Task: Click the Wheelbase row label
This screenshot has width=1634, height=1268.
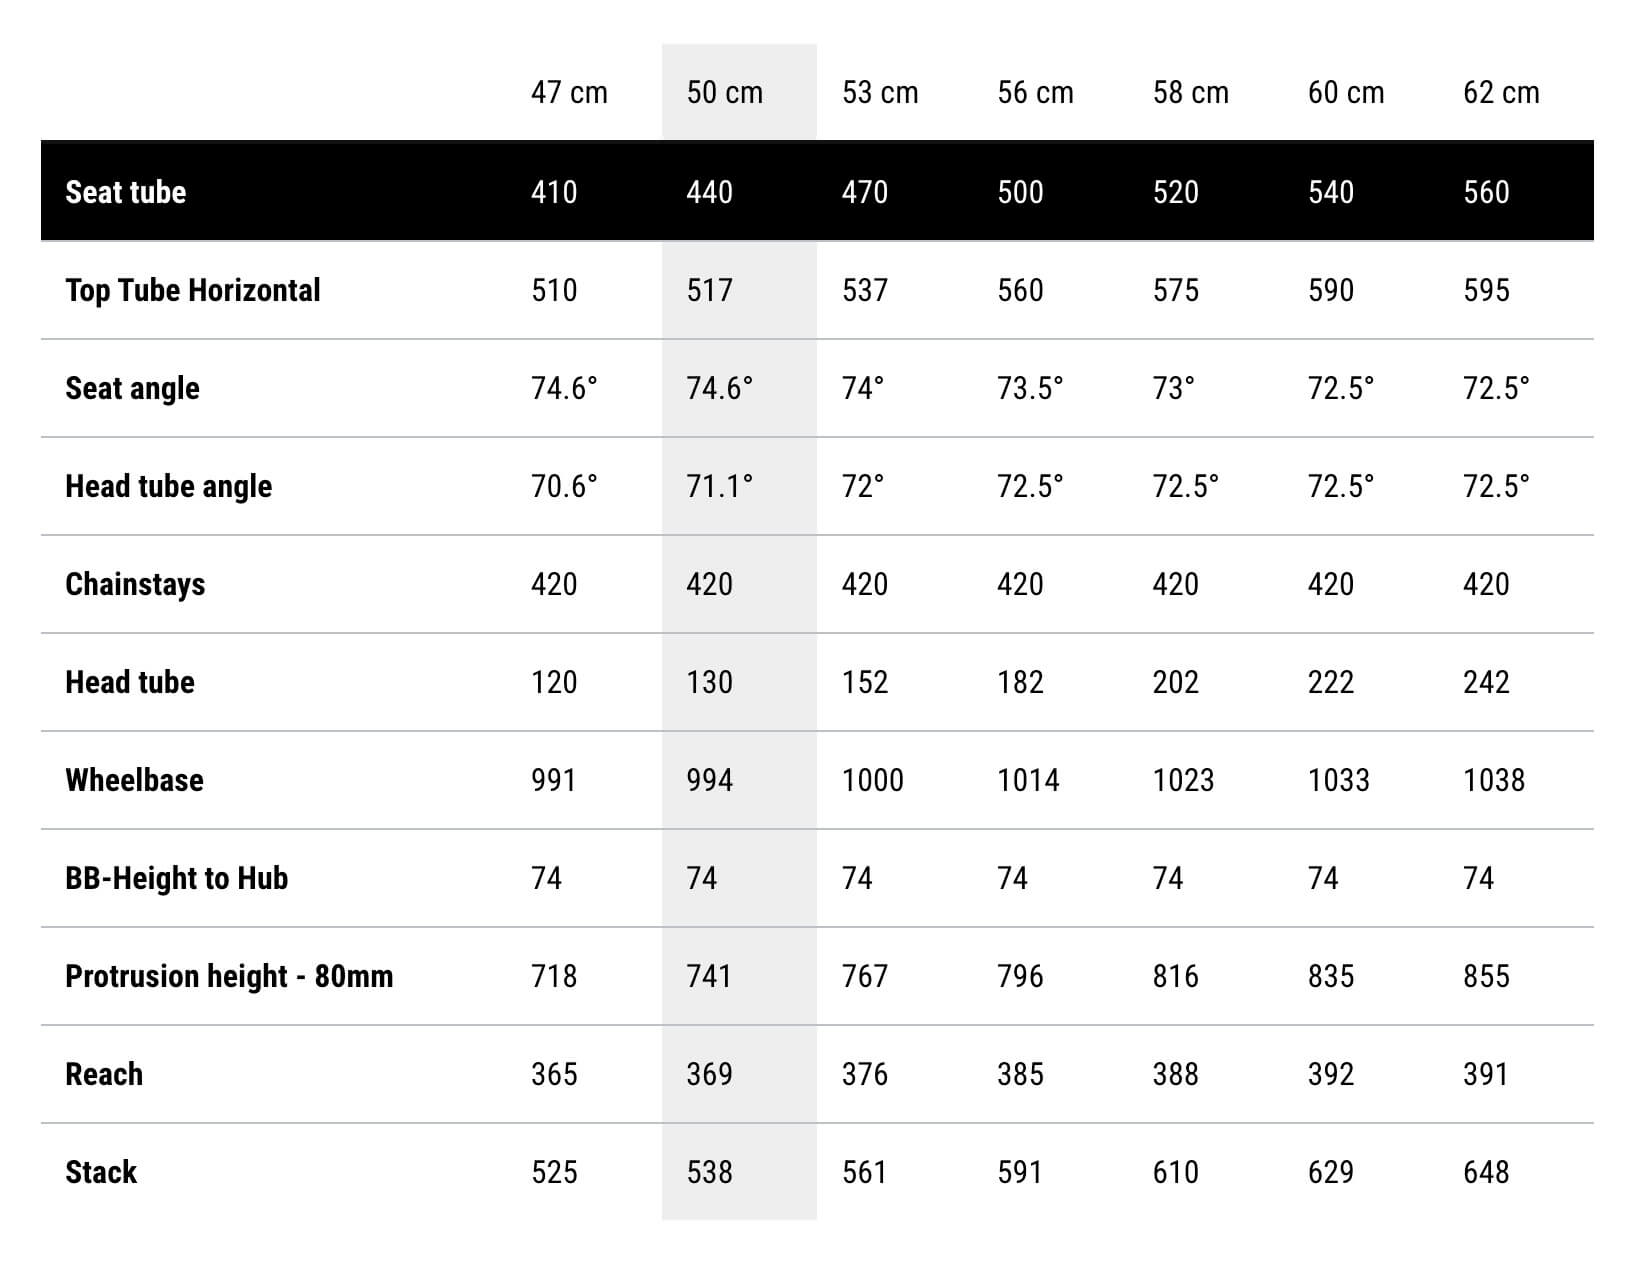Action: [134, 780]
